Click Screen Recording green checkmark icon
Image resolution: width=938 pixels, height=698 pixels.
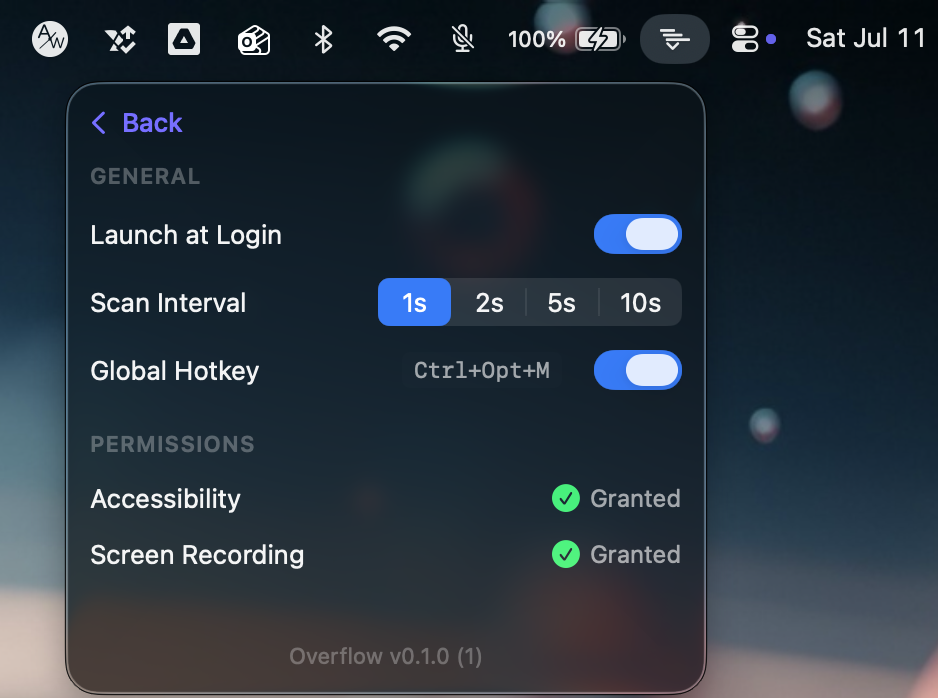pos(566,554)
